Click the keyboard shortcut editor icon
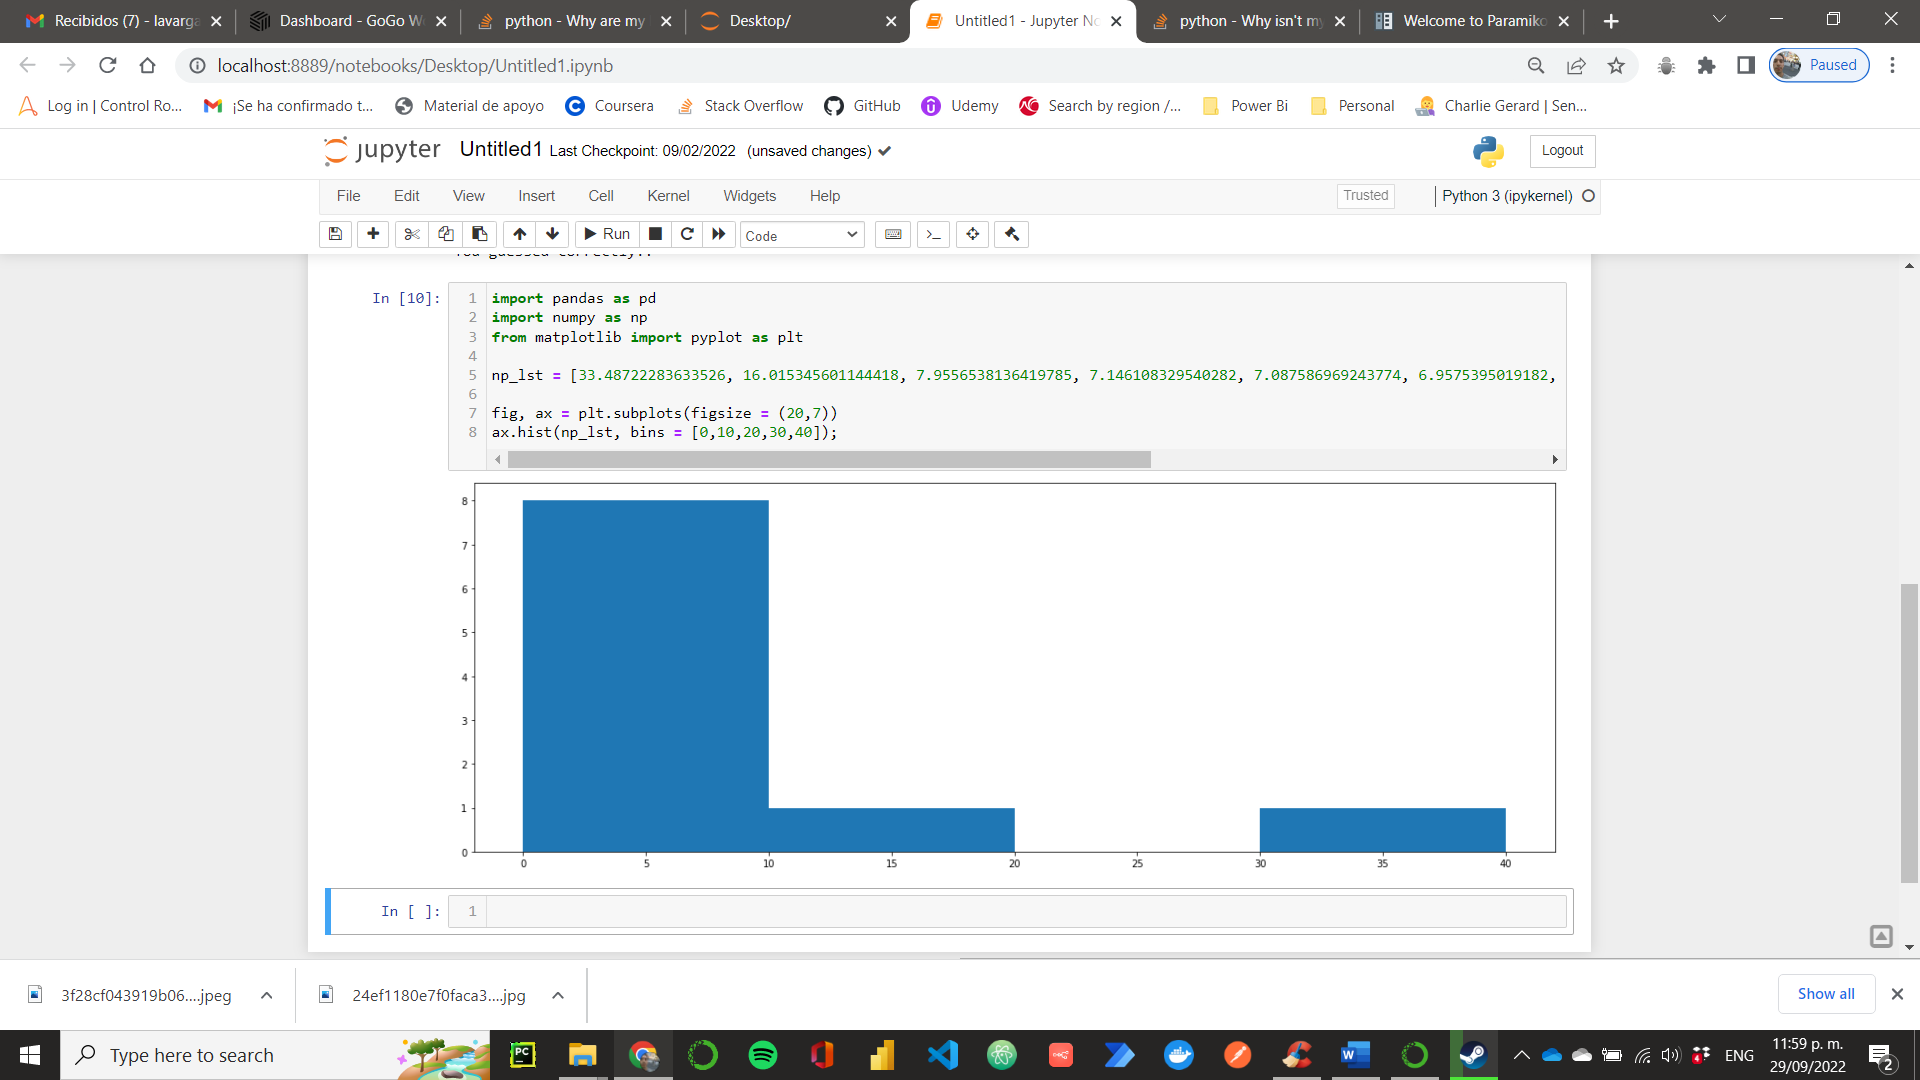 (x=893, y=233)
